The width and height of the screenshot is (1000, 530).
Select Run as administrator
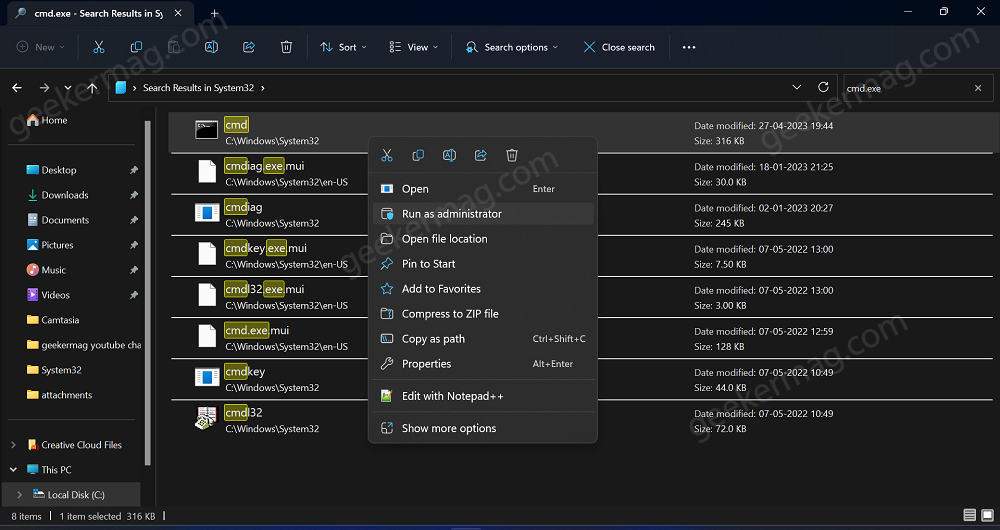click(x=483, y=214)
